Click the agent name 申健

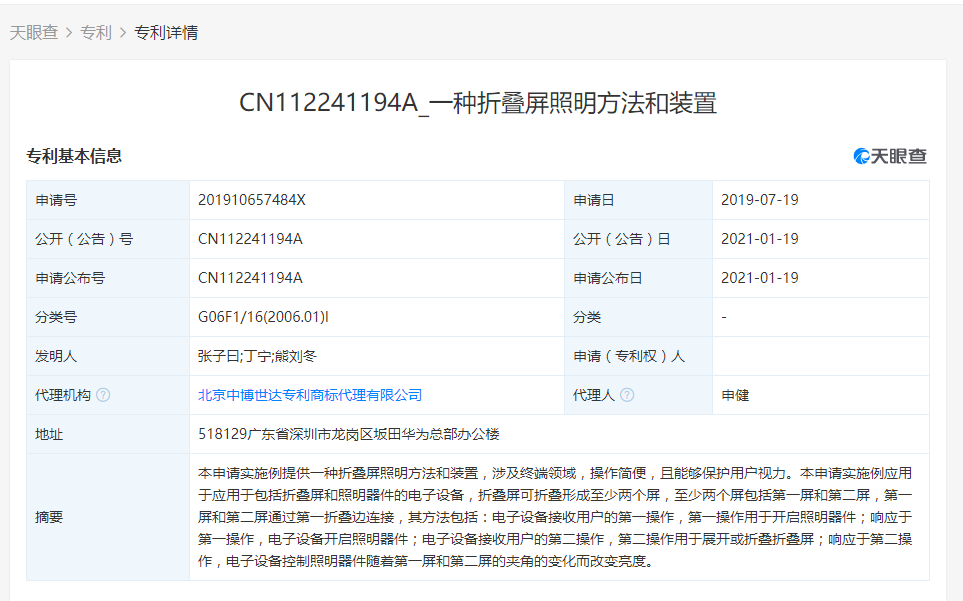(735, 395)
